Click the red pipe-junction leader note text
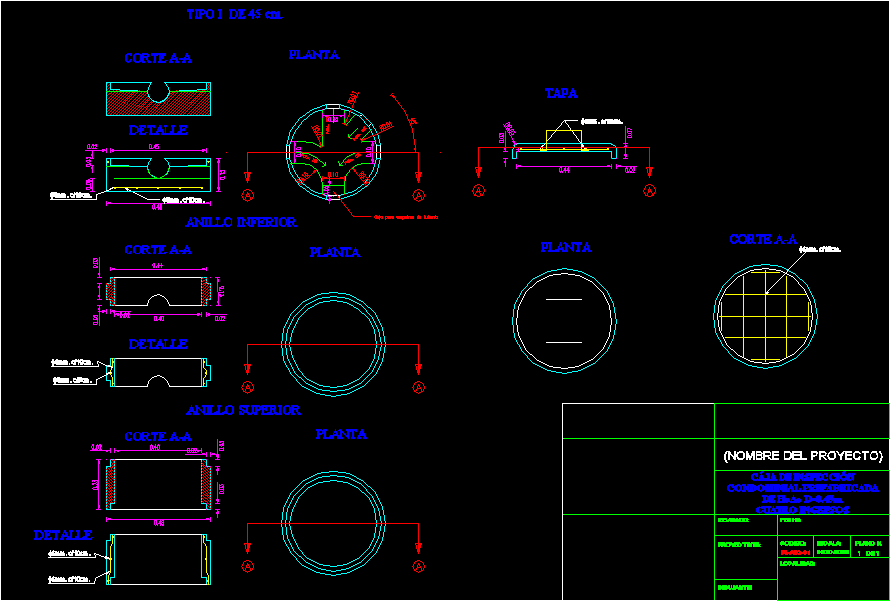This screenshot has width=890, height=601. click(406, 217)
